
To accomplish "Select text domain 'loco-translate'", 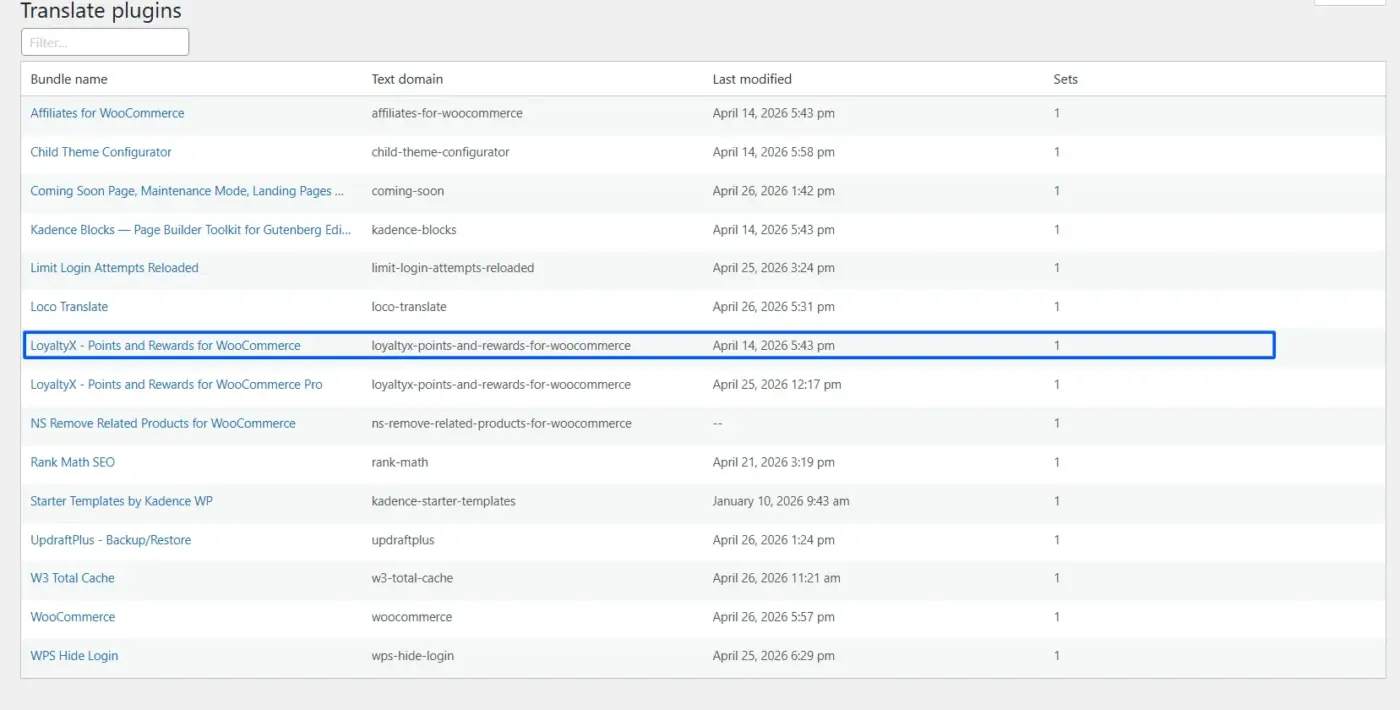I will click(x=409, y=307).
